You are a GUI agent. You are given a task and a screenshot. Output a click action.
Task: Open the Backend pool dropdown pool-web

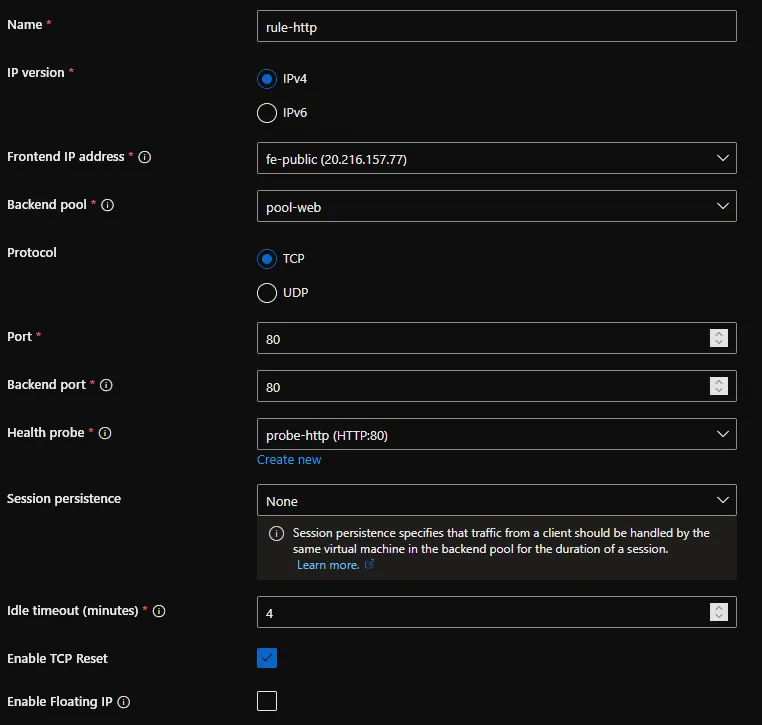click(x=497, y=206)
